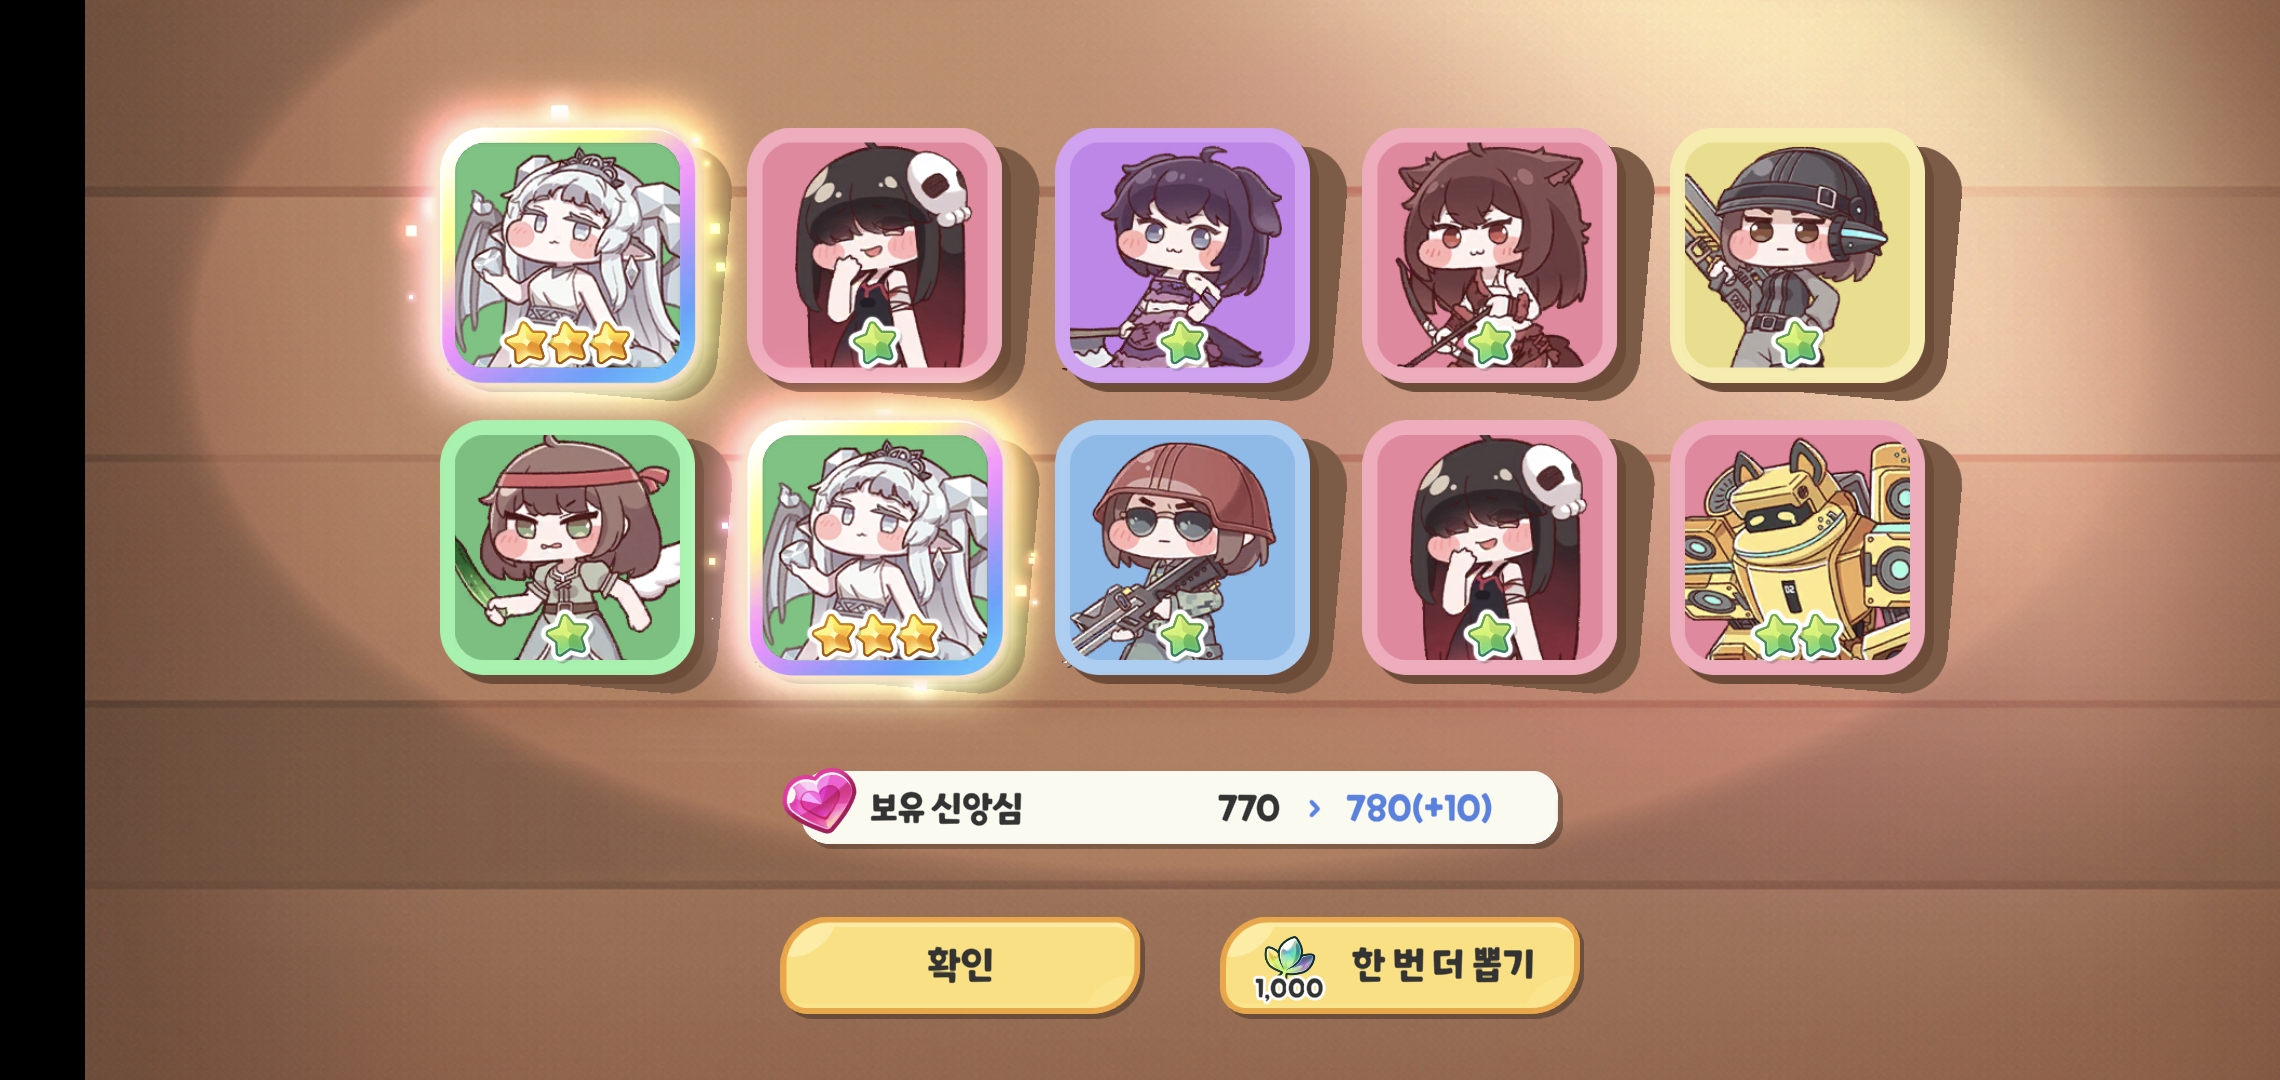Click the 780(+10) faith value
This screenshot has height=1080, width=2280.
1419,808
